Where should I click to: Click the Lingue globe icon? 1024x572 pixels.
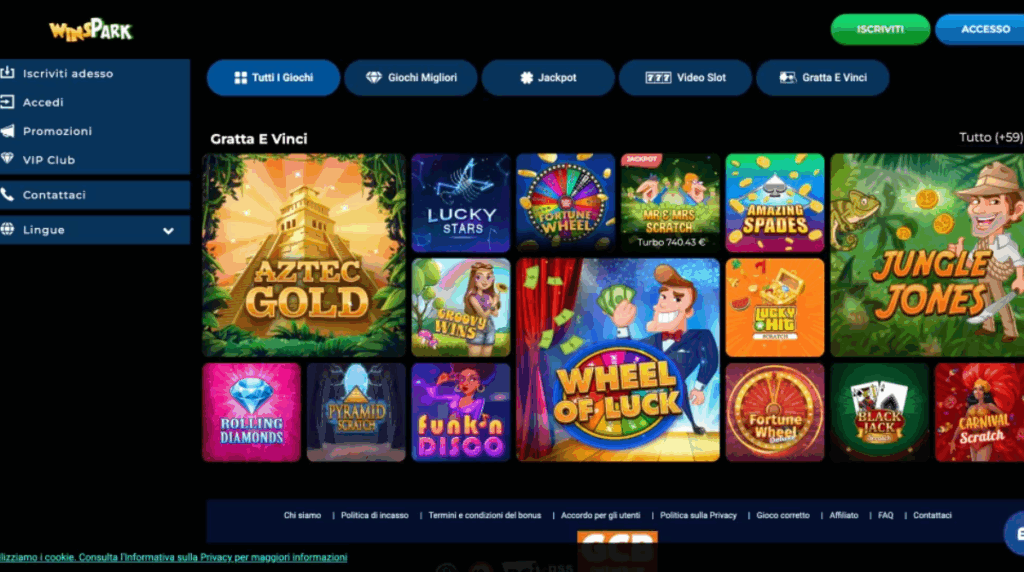(x=7, y=229)
